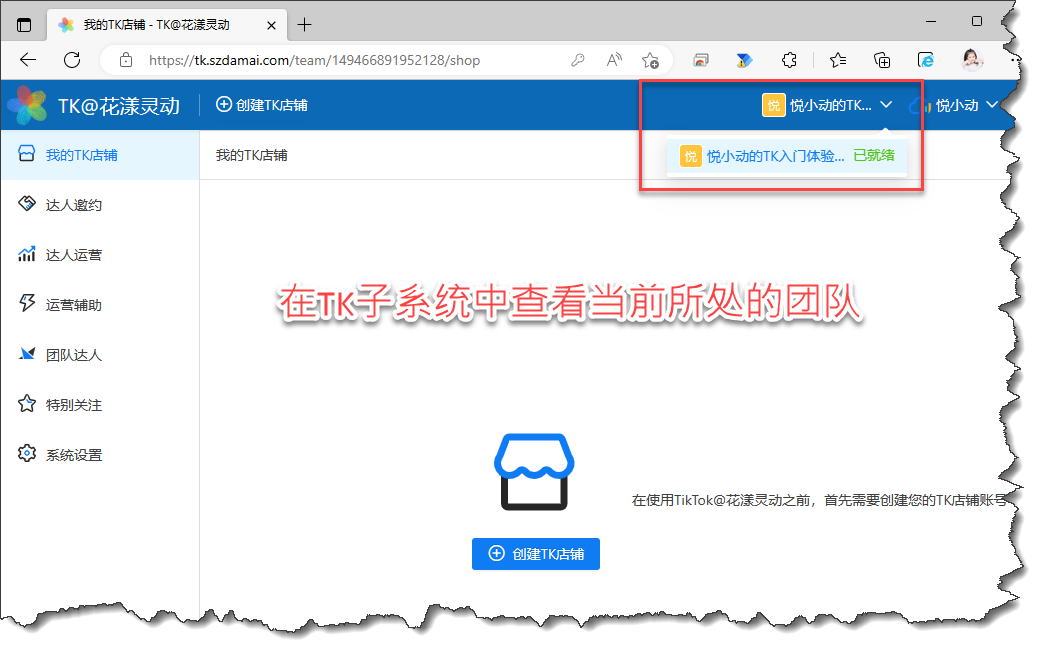Click the large shop illustration icon
1045x653 pixels.
[x=534, y=472]
